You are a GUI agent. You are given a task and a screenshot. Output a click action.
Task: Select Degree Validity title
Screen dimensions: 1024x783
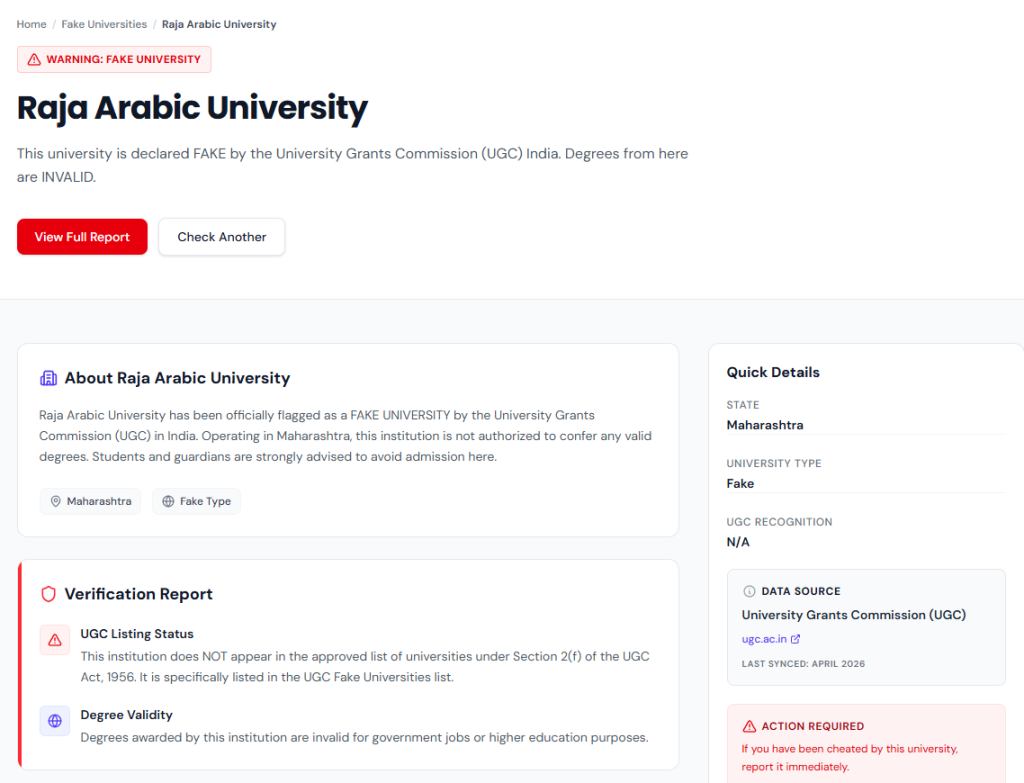point(127,714)
